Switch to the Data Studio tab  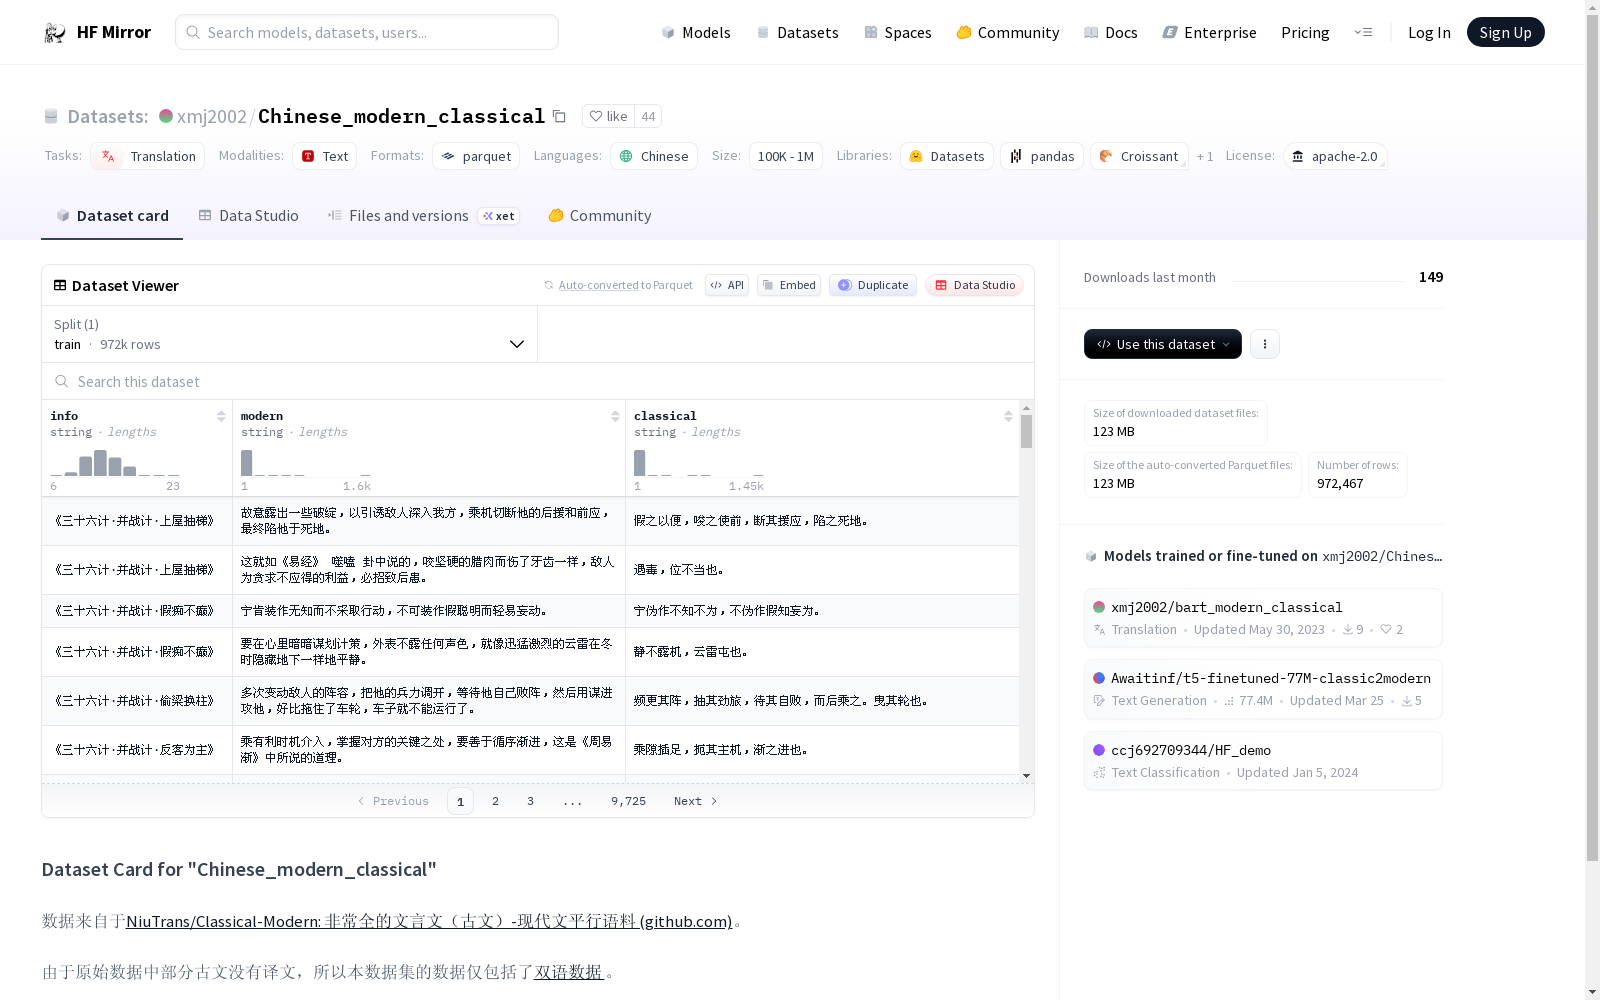pos(248,215)
